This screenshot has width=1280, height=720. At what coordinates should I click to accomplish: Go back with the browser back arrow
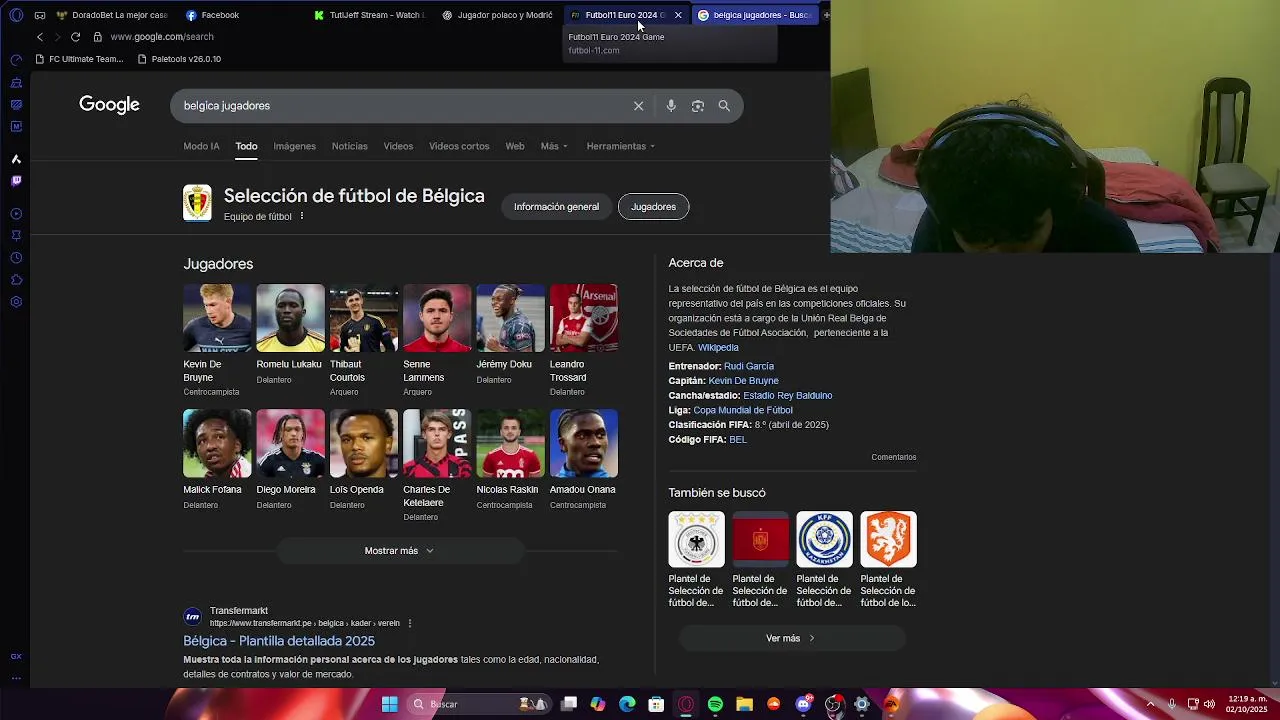point(40,37)
